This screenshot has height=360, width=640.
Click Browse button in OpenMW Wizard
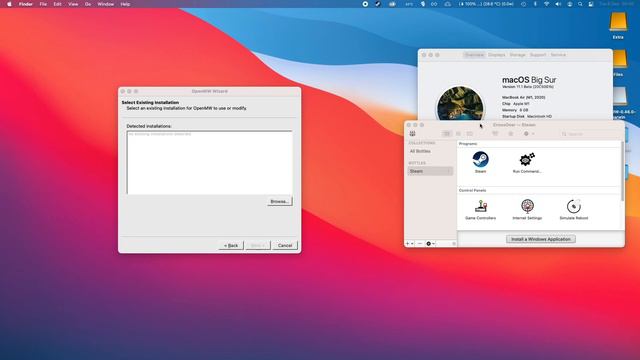click(x=280, y=202)
